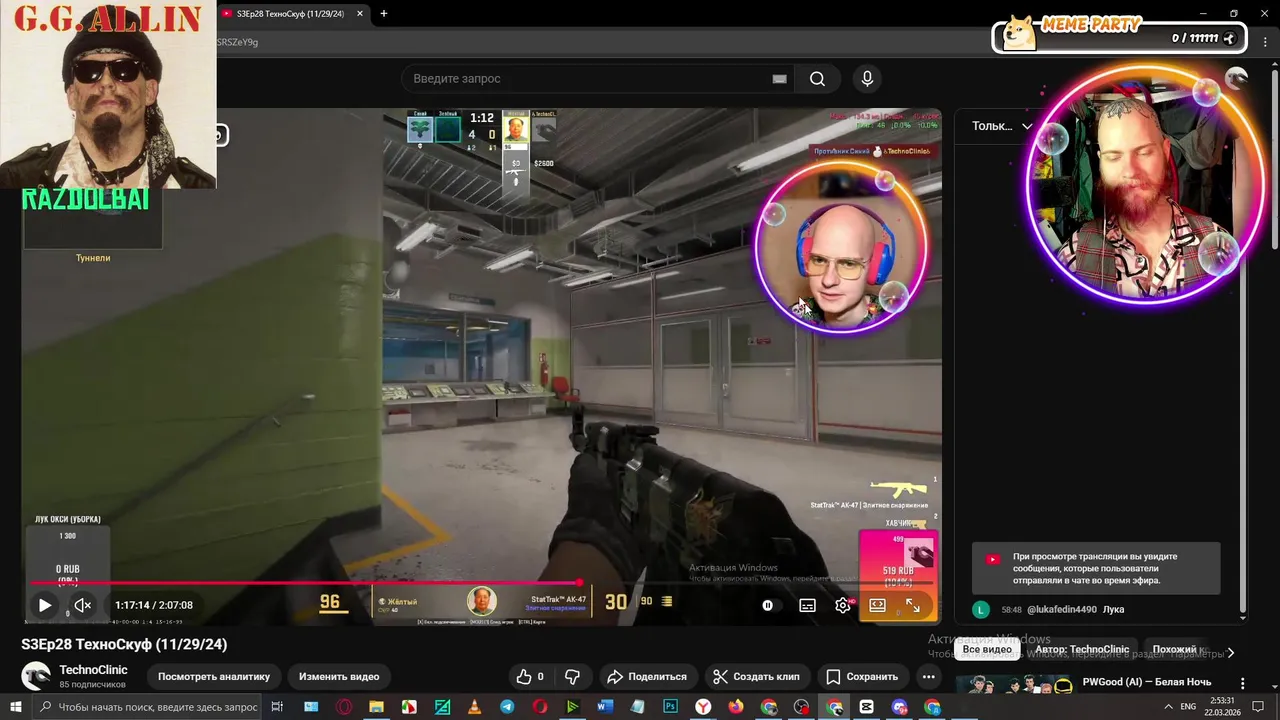Show more chips with right arrow

tap(1230, 651)
